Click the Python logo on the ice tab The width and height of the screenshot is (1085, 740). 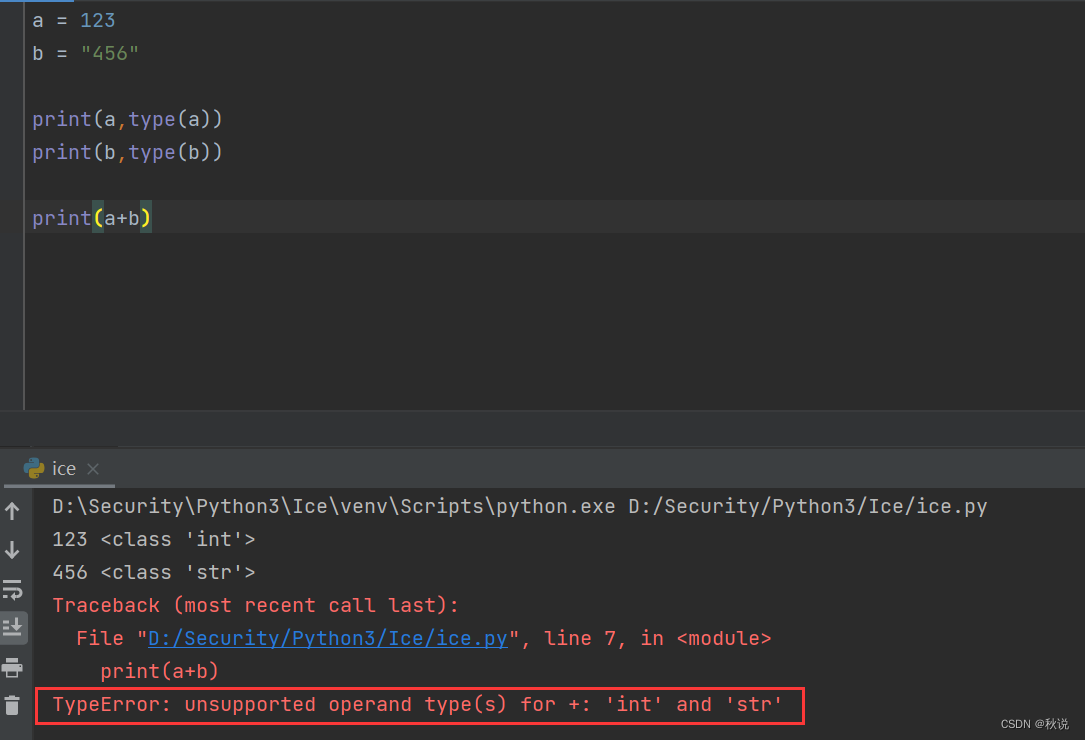pyautogui.click(x=34, y=468)
